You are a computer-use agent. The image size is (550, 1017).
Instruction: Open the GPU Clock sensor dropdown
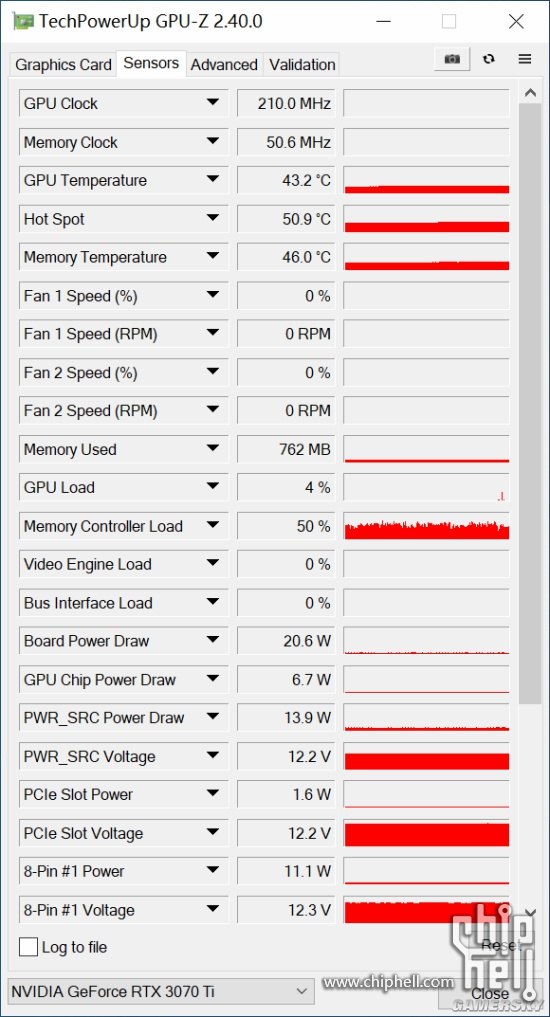[212, 103]
